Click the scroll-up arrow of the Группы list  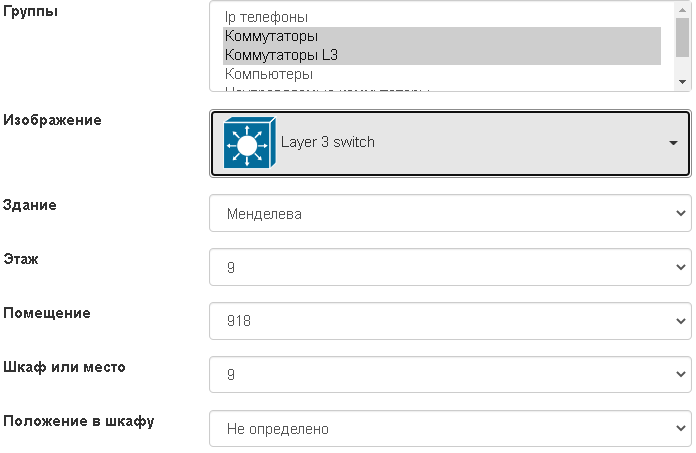click(682, 8)
